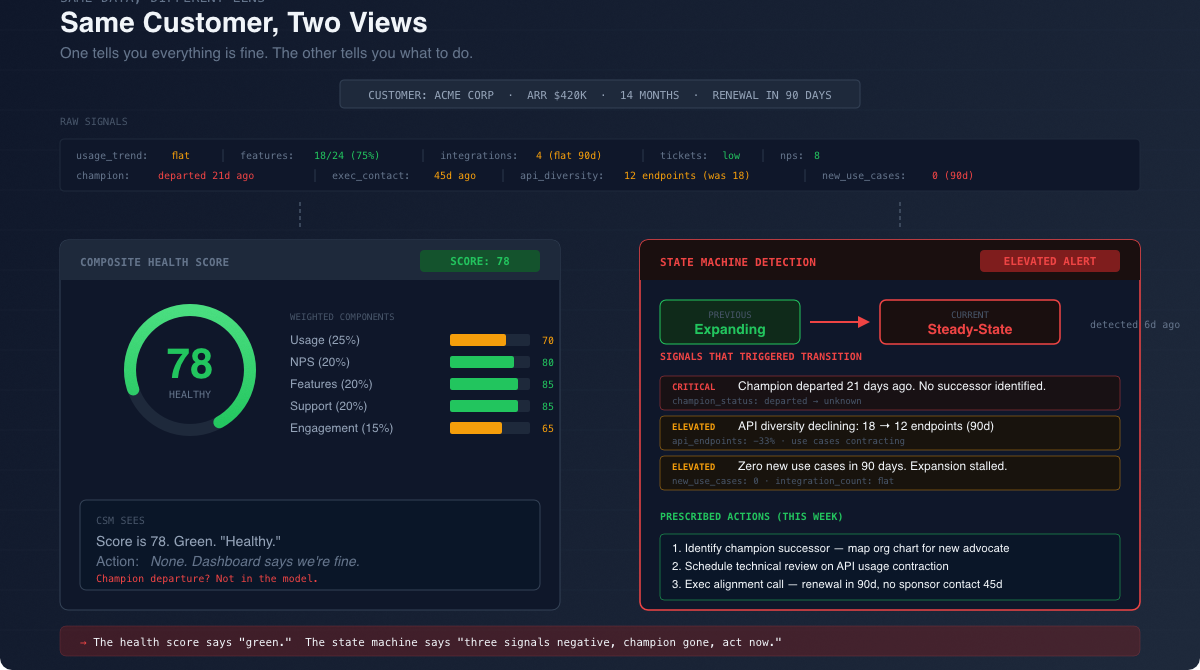The image size is (1200, 670).
Task: Click champion value 'departed 21d ago'
Action: coord(206,175)
